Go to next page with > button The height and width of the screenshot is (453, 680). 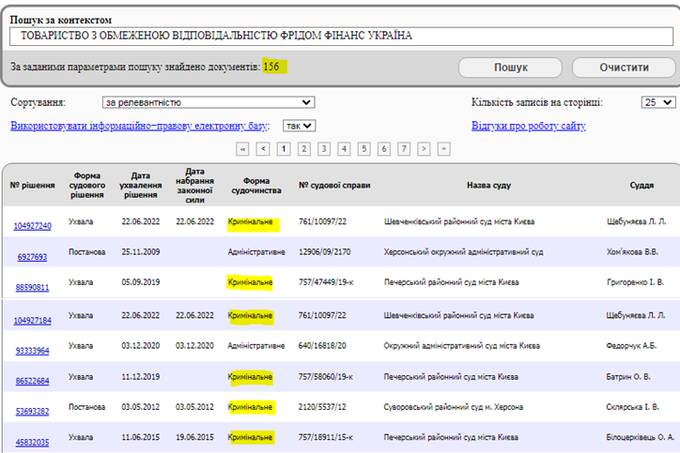pos(424,149)
